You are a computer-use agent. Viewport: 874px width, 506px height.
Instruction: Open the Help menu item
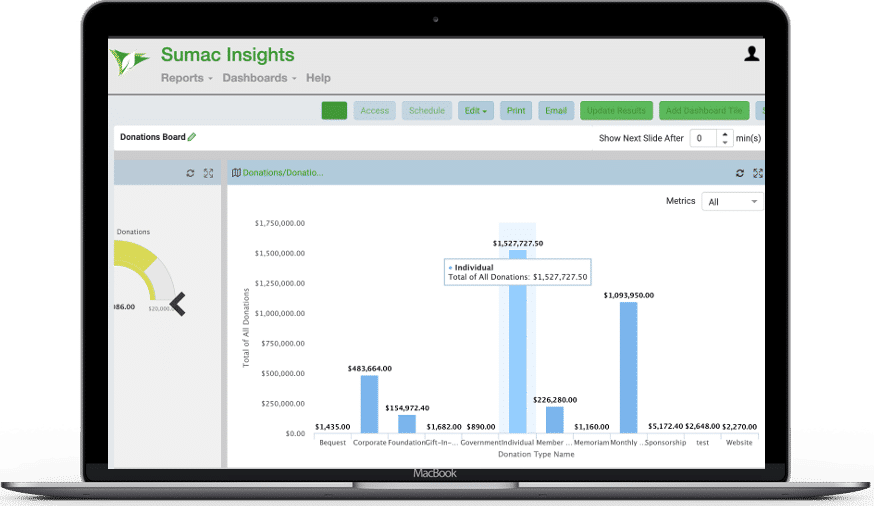click(318, 78)
